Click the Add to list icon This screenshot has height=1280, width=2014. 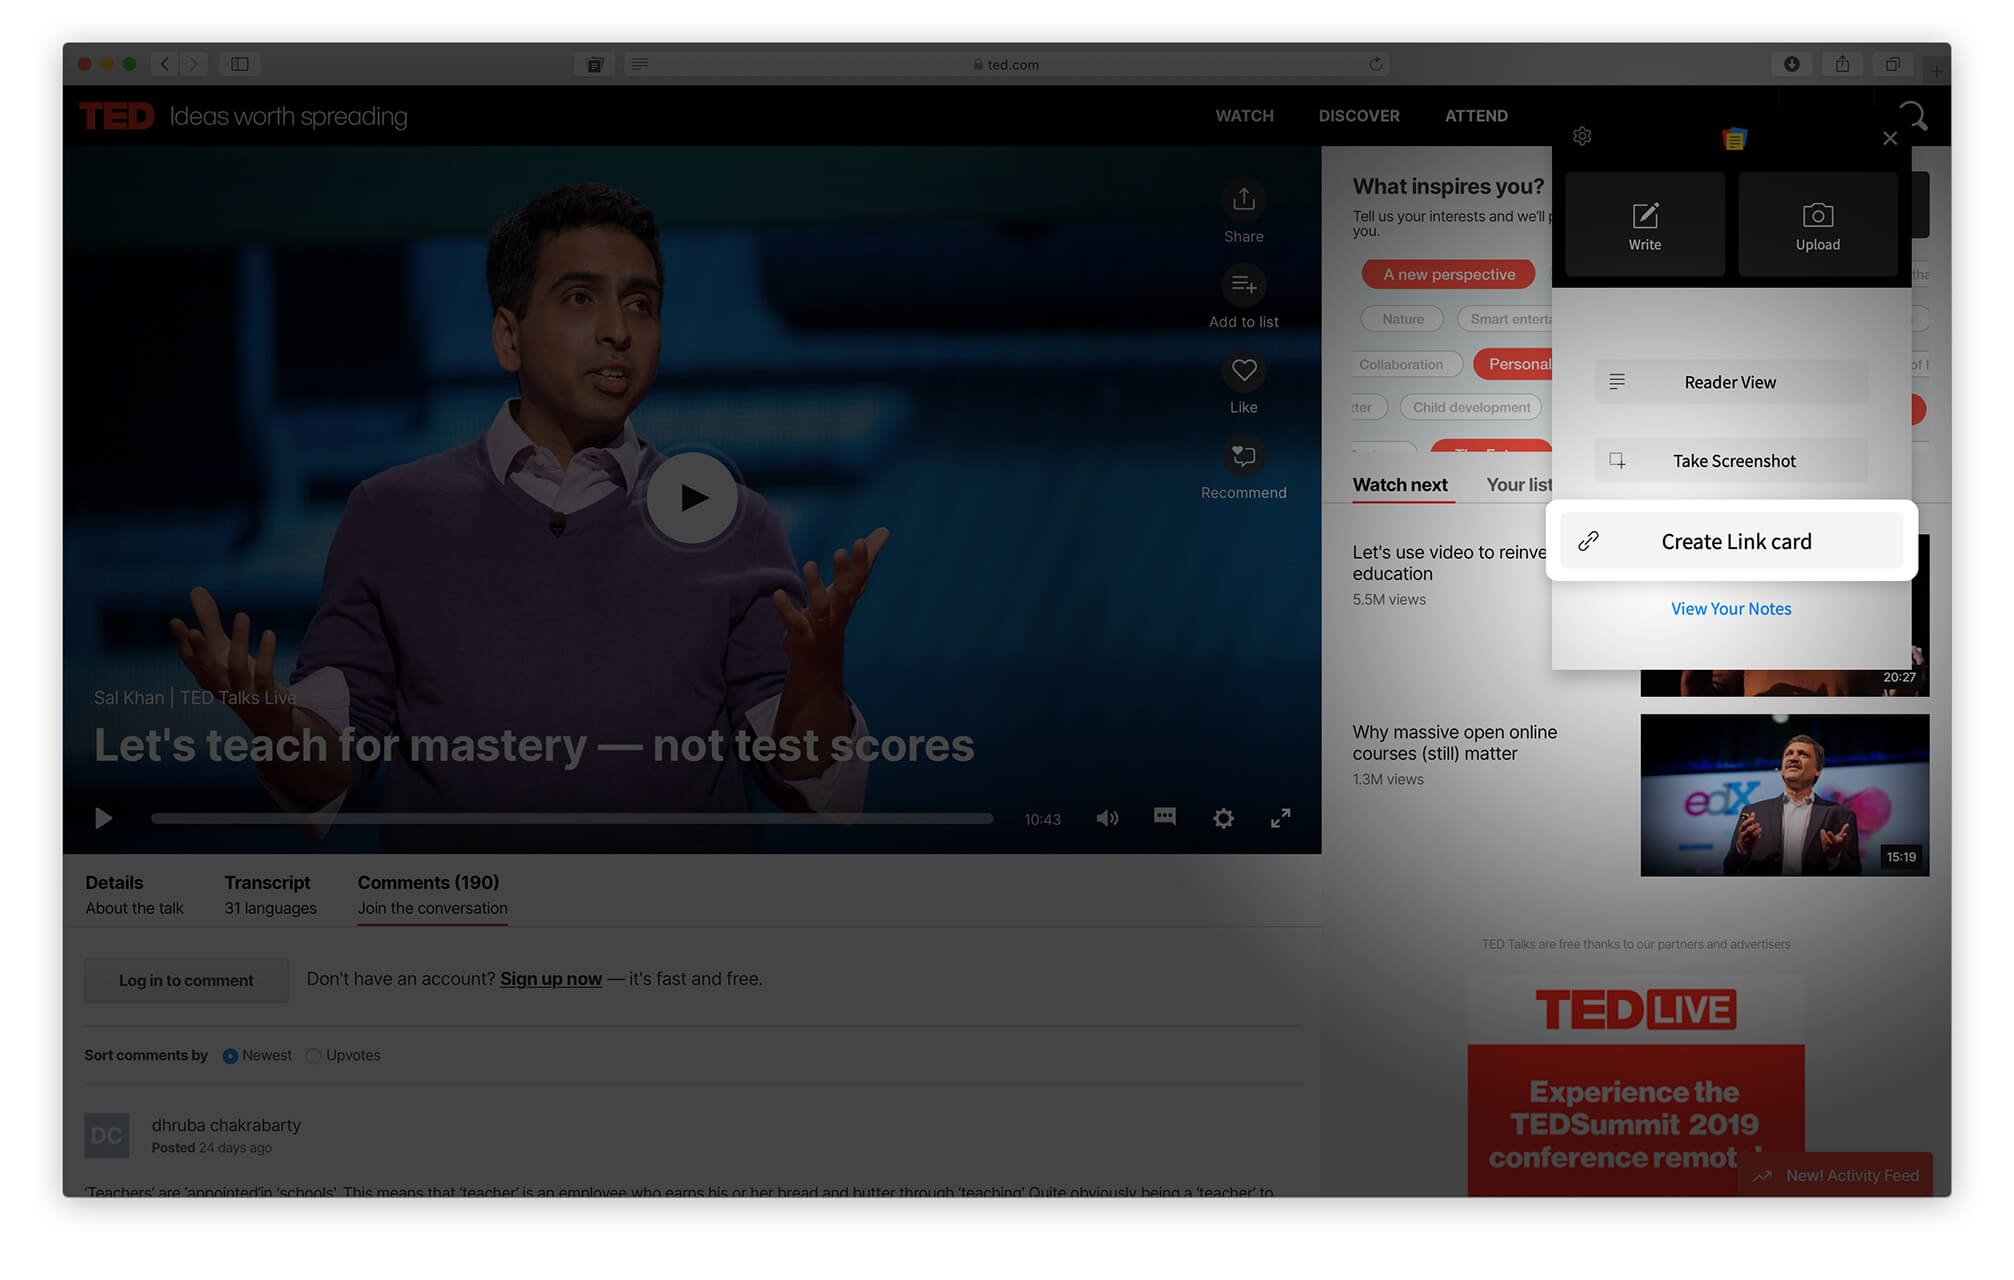pos(1244,285)
